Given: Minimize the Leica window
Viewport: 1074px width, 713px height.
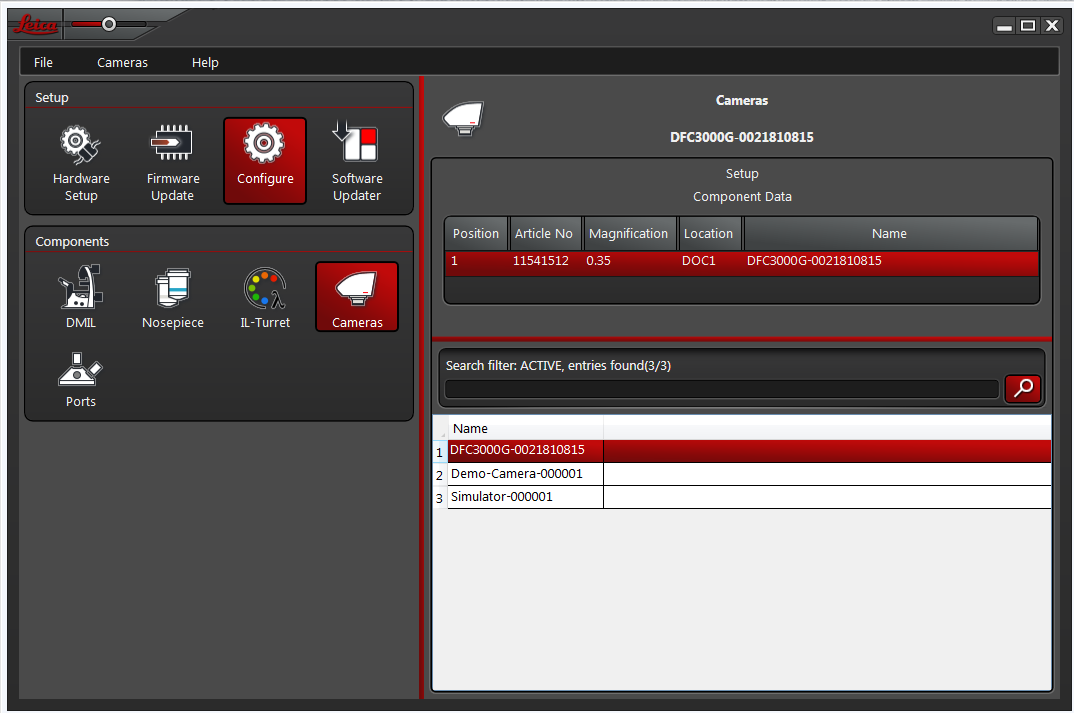Looking at the screenshot, I should (1004, 26).
